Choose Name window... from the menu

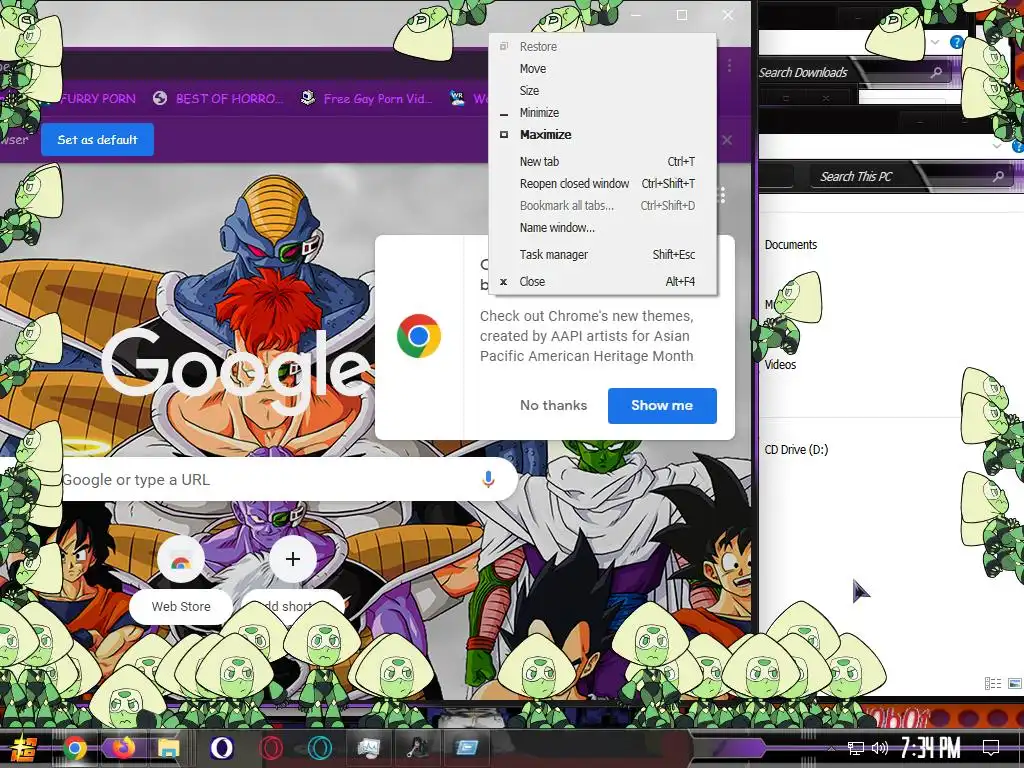pyautogui.click(x=601, y=227)
